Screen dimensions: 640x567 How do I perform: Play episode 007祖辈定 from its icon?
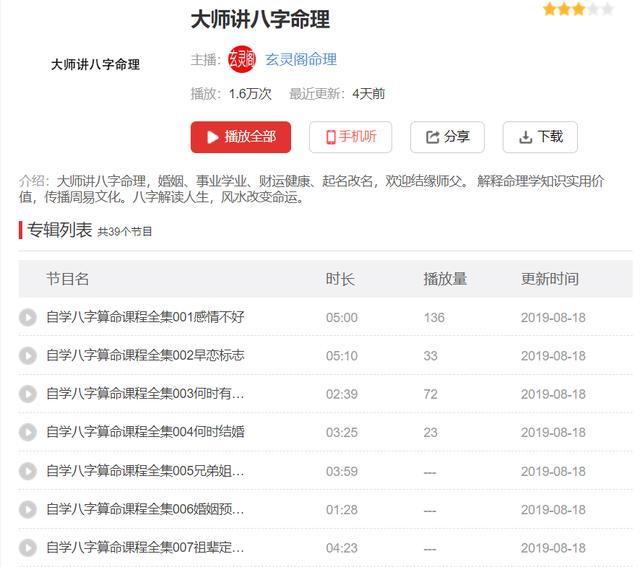28,547
